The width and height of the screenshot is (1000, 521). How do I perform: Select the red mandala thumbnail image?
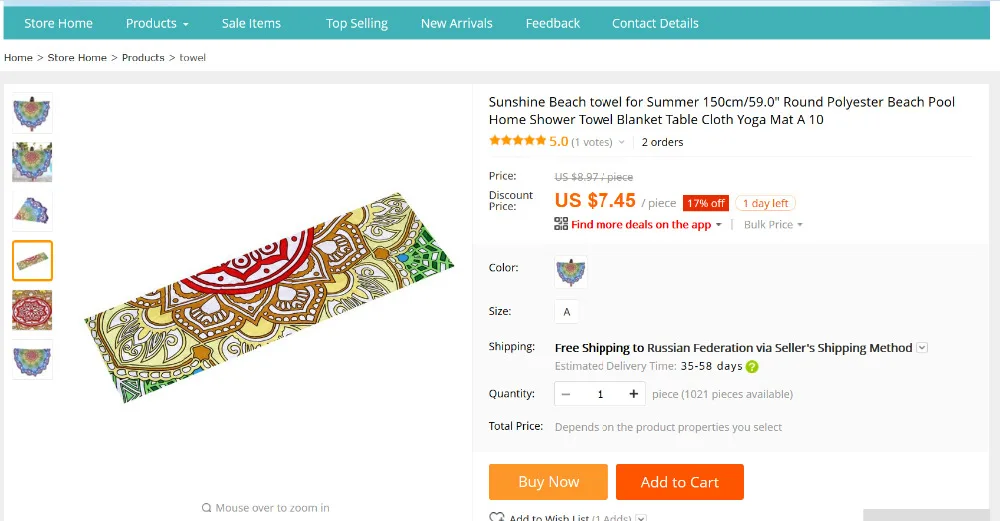32,310
